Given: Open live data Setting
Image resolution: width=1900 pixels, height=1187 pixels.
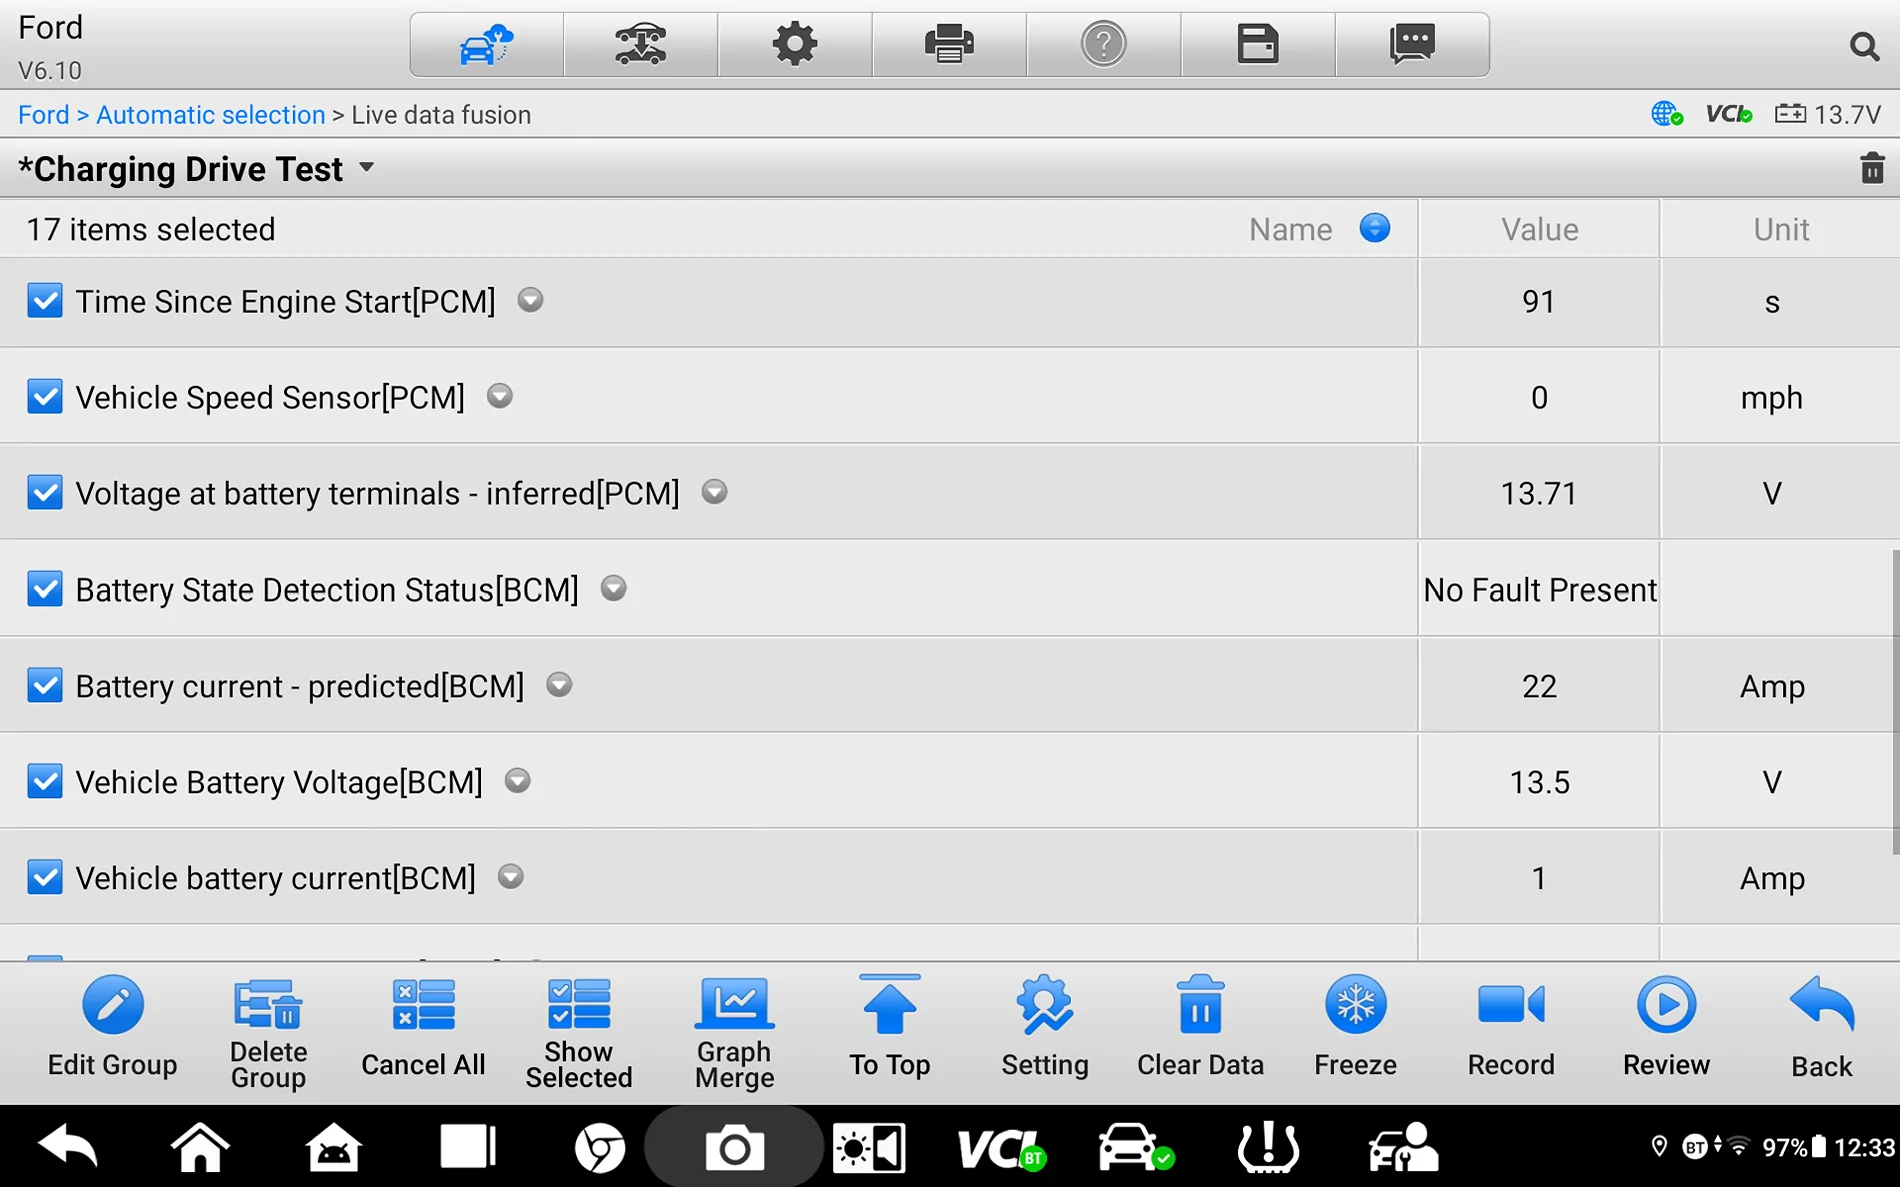Looking at the screenshot, I should pyautogui.click(x=1045, y=1030).
